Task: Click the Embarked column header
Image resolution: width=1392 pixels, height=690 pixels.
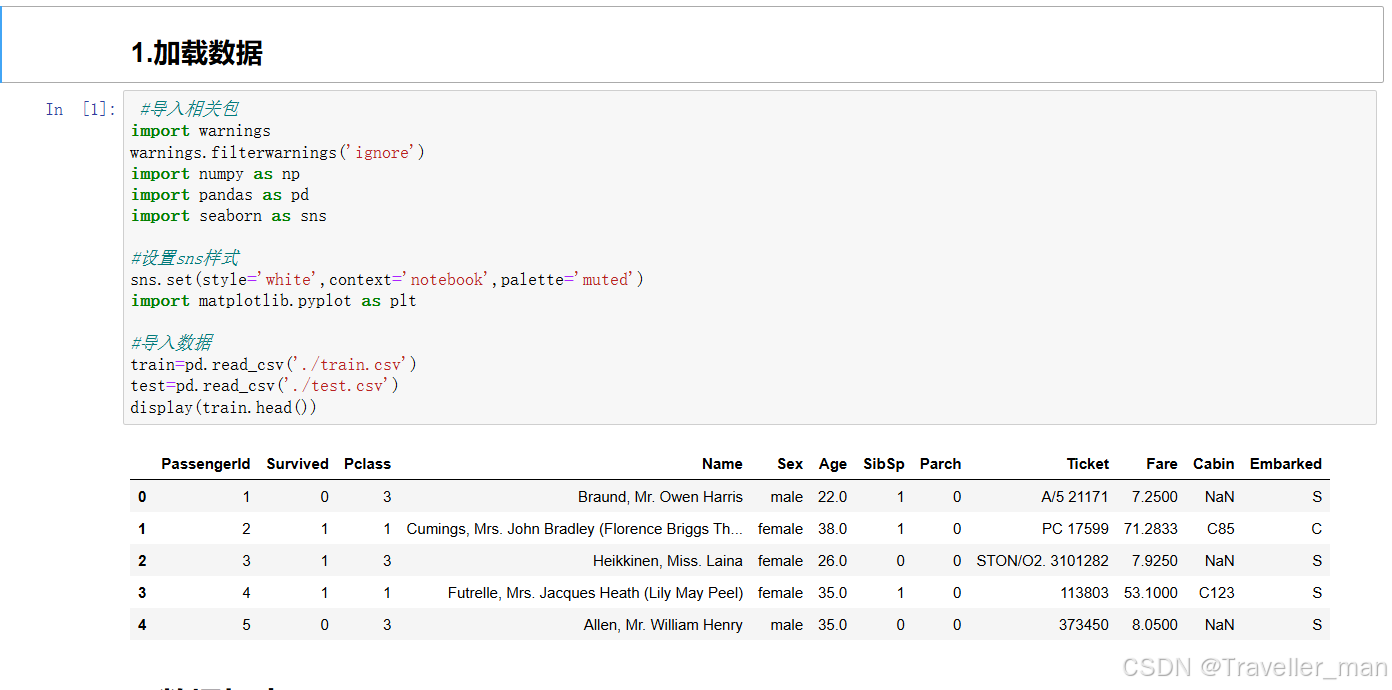Action: tap(1286, 464)
